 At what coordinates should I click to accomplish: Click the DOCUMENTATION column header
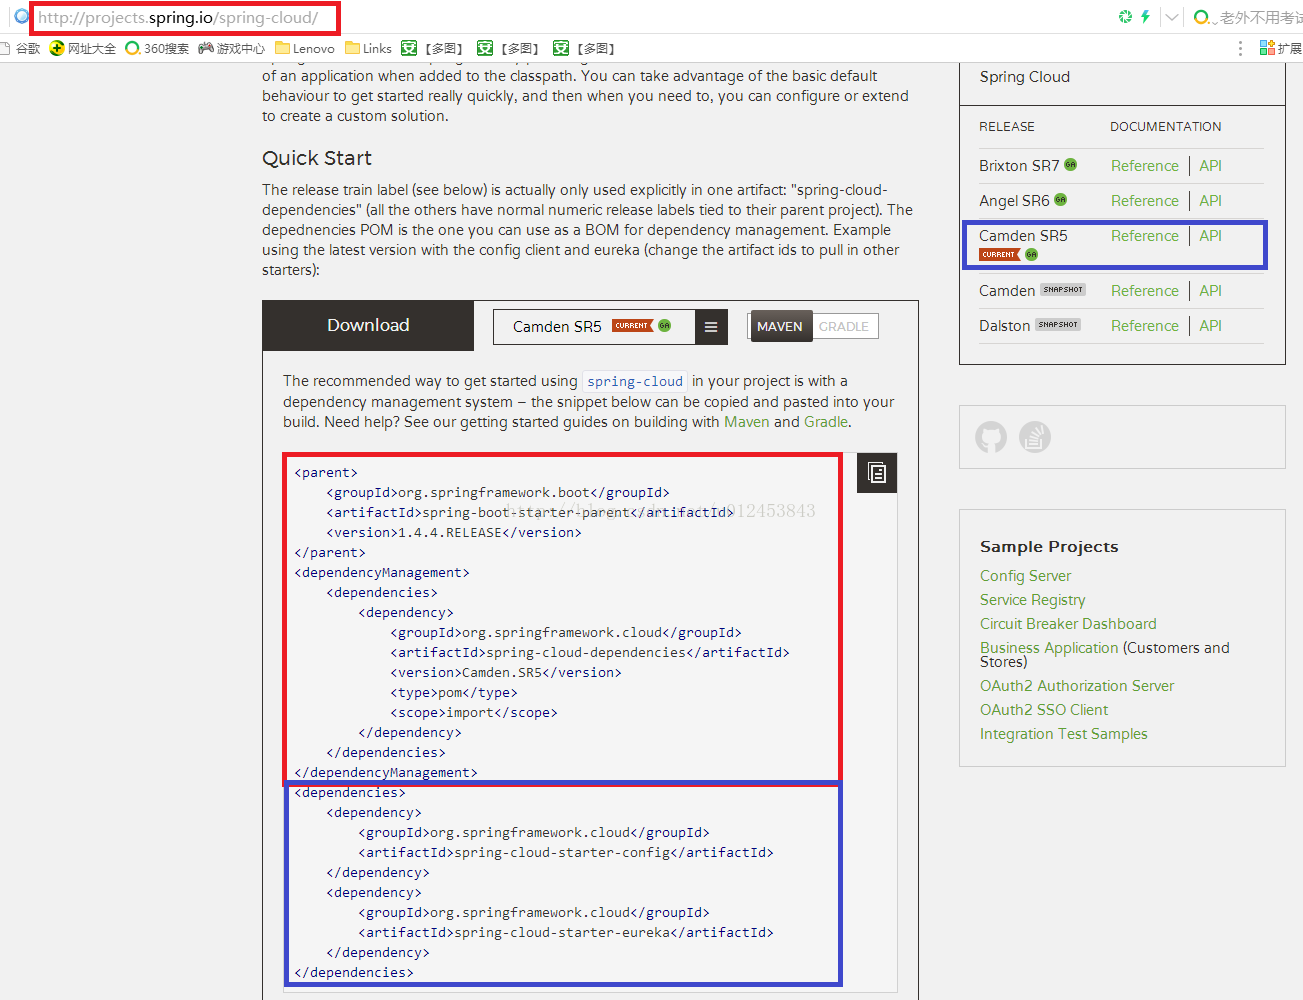click(1166, 127)
